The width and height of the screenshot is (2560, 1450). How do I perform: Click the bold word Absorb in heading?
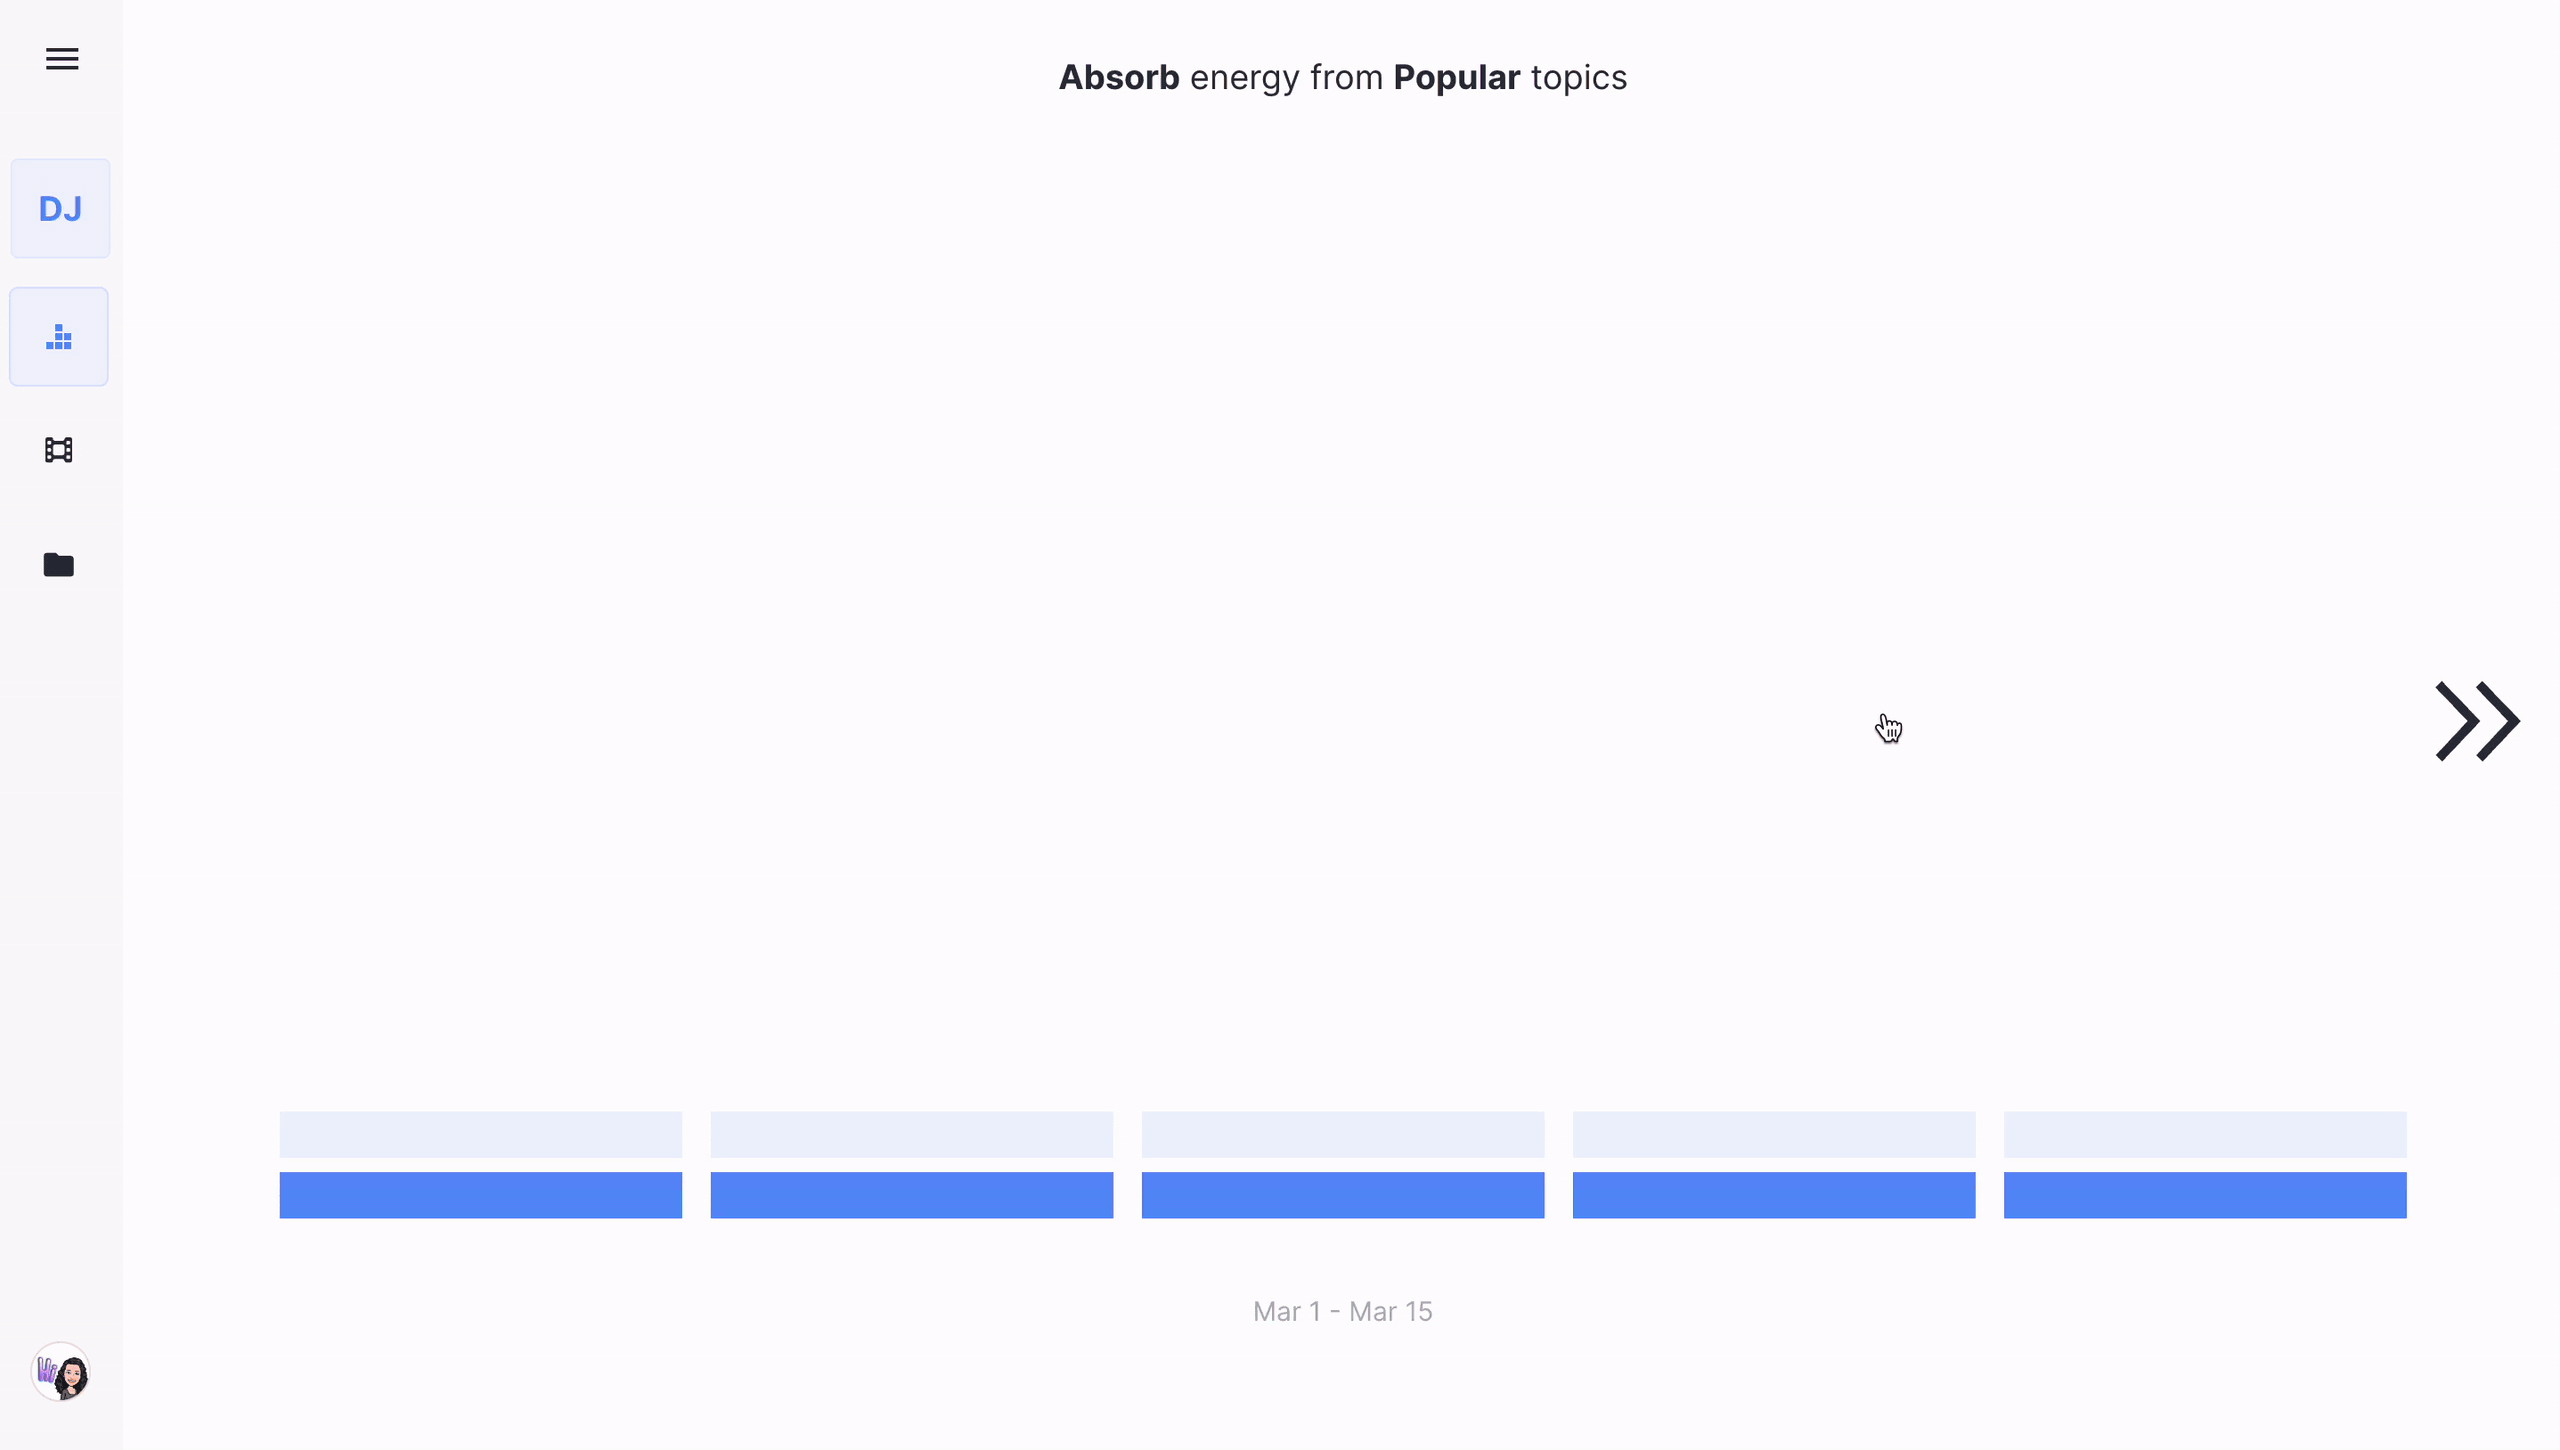pyautogui.click(x=1119, y=78)
